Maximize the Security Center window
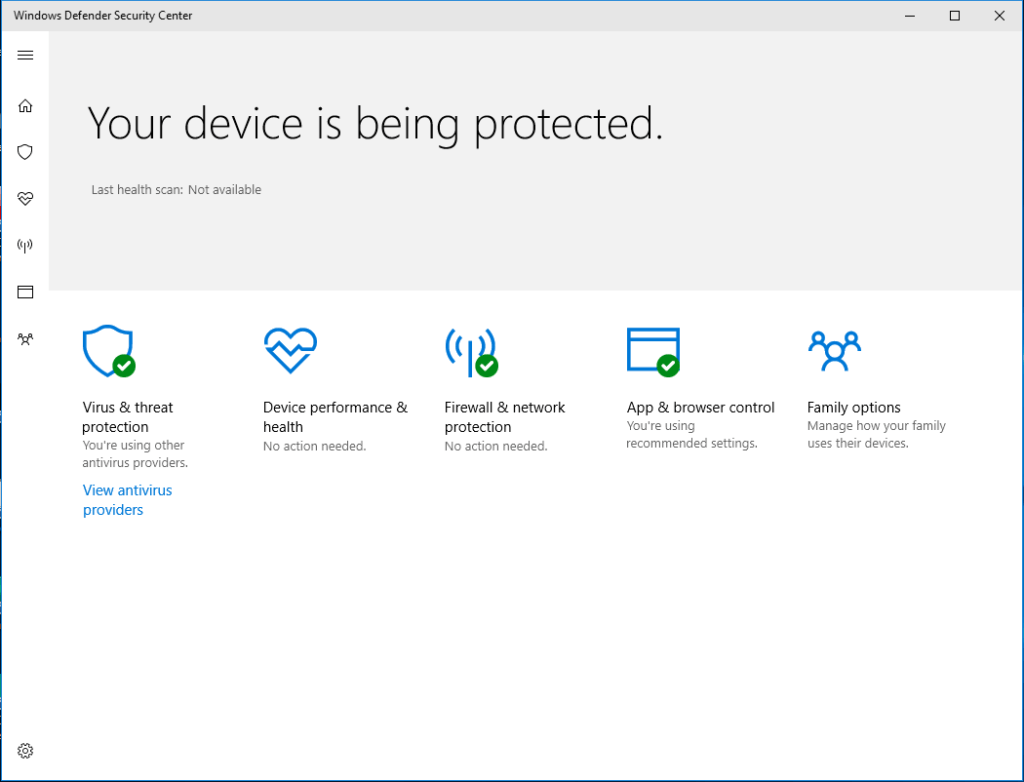 [955, 16]
